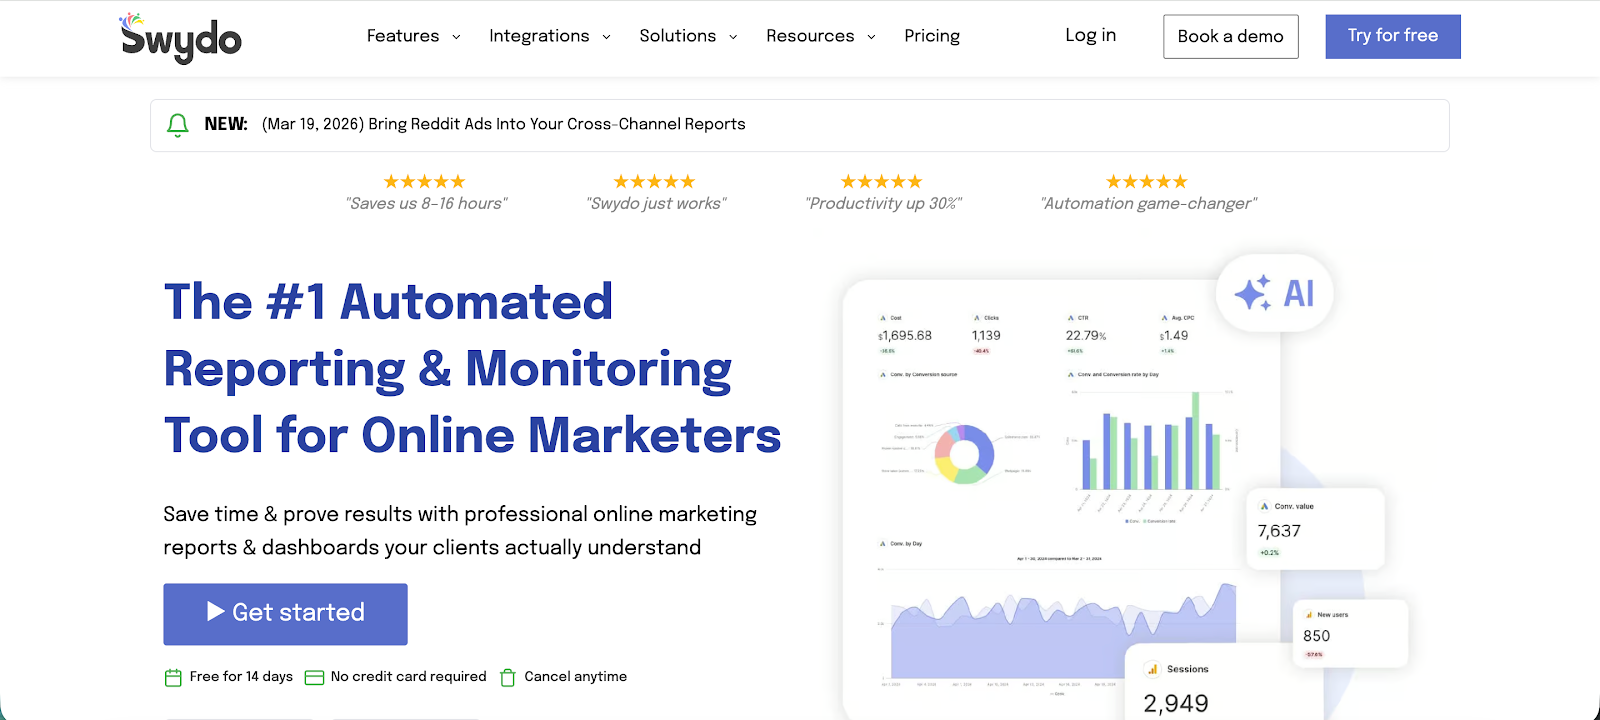Click the play triangle in Get started

[215, 611]
